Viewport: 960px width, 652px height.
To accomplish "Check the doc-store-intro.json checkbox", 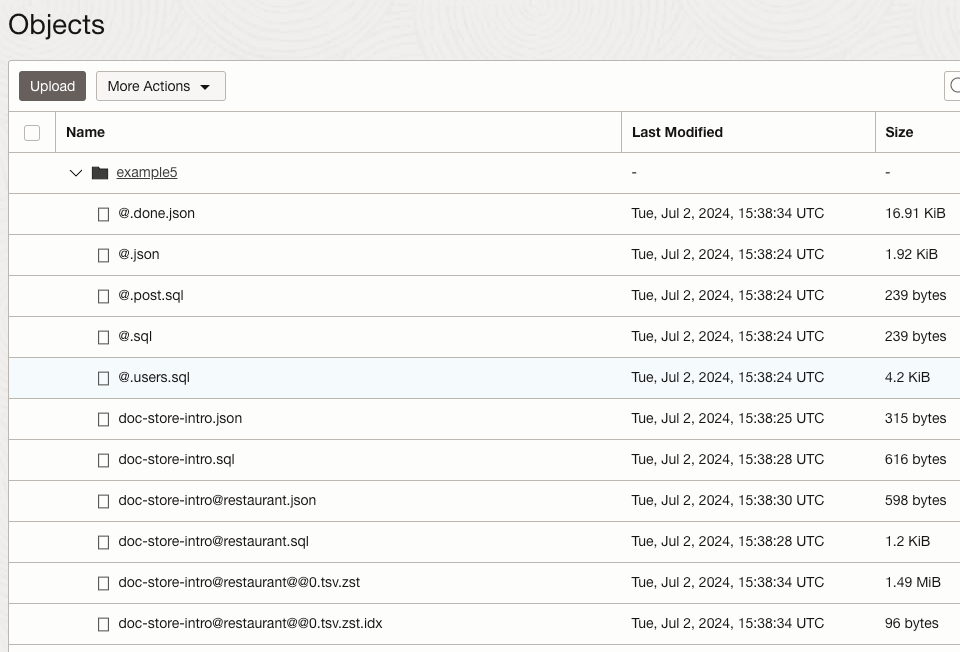I will (x=103, y=419).
